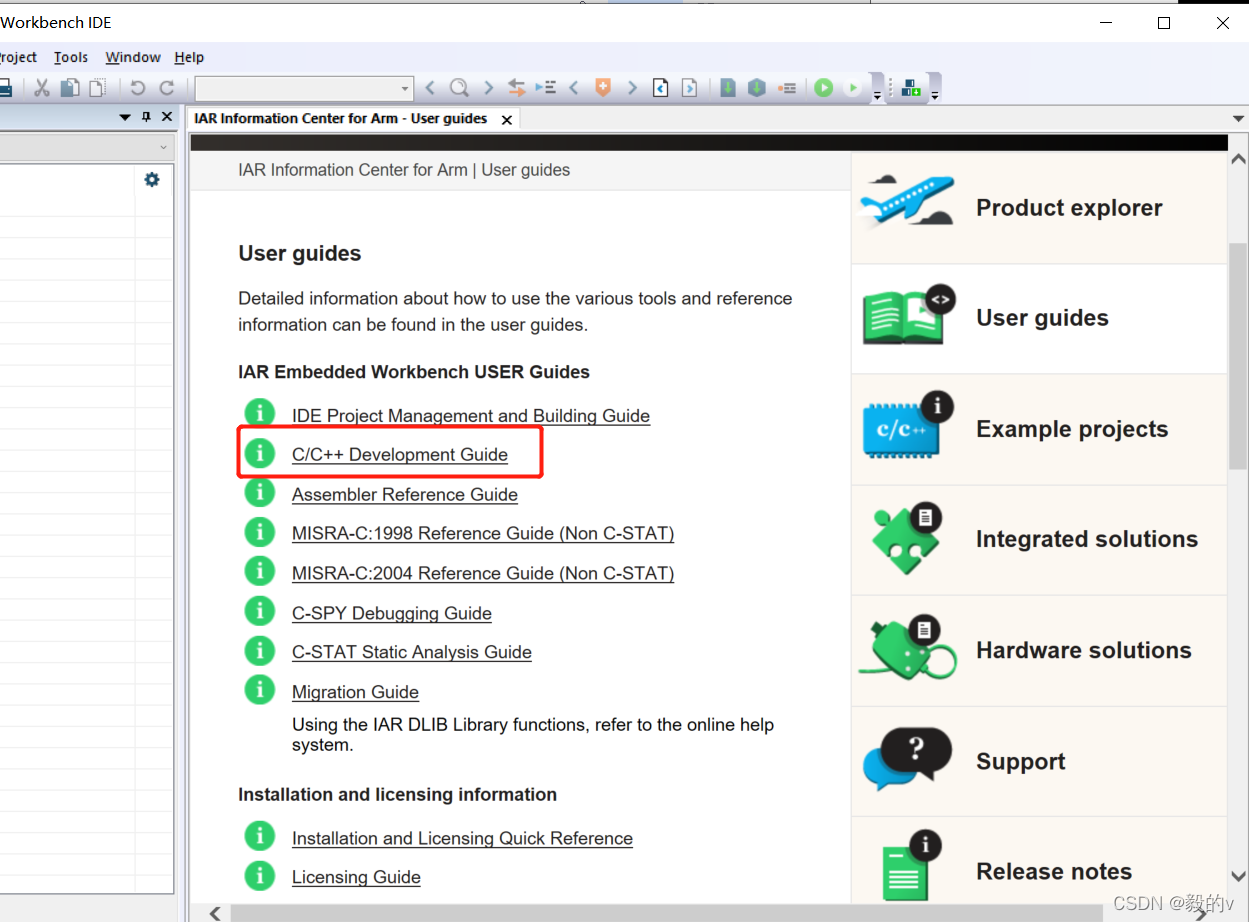Click the Find Next arrow icon
Viewport: 1249px width, 922px height.
coord(488,88)
